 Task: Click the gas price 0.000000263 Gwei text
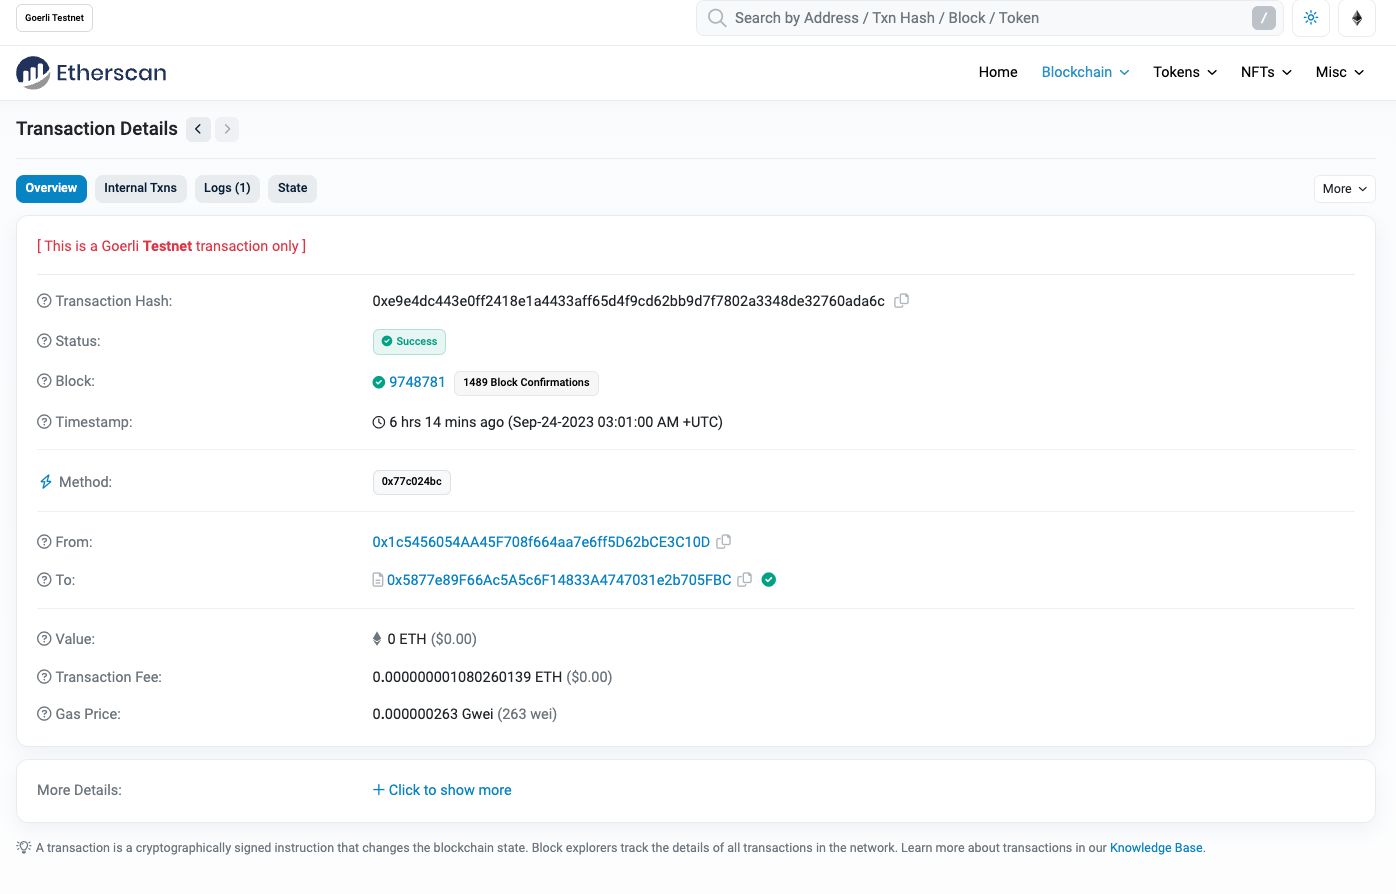tap(433, 714)
